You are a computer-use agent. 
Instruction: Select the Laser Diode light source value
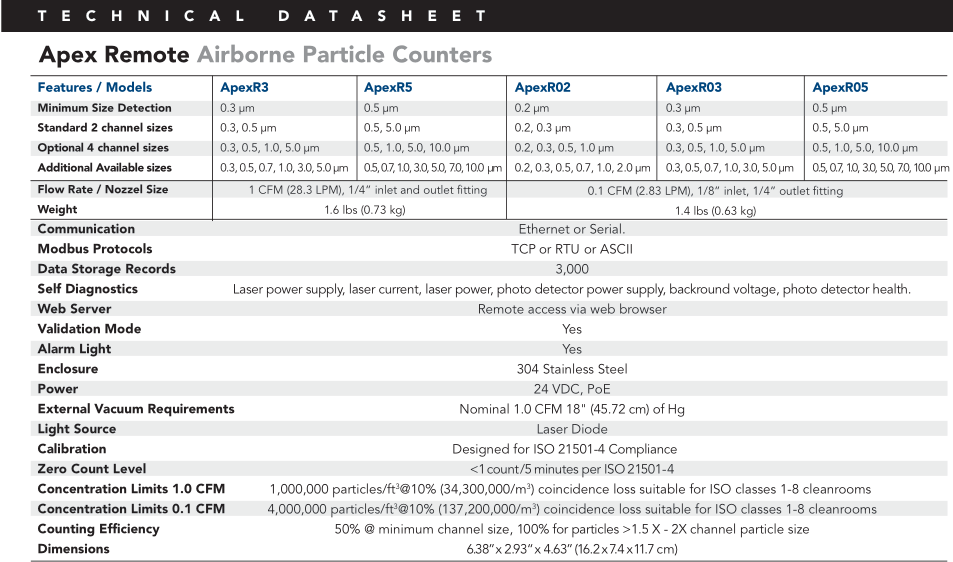(572, 429)
